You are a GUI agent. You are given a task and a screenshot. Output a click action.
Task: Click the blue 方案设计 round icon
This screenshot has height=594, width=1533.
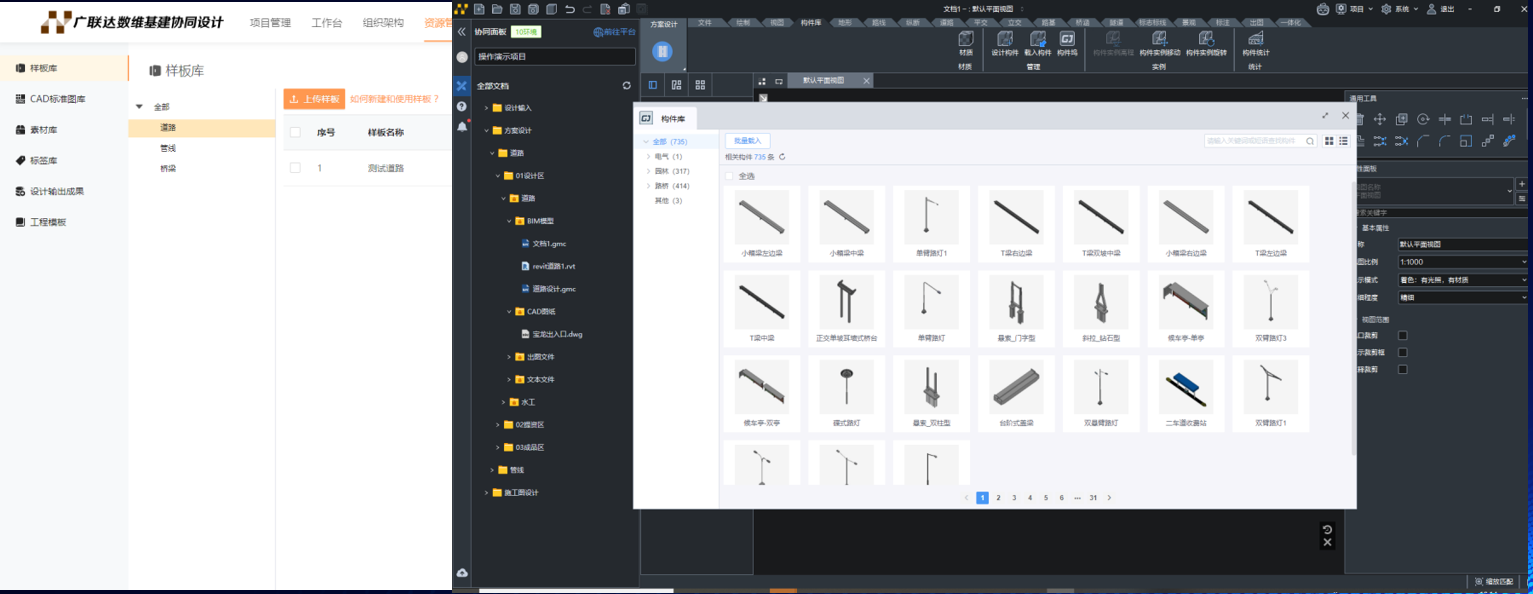point(662,52)
